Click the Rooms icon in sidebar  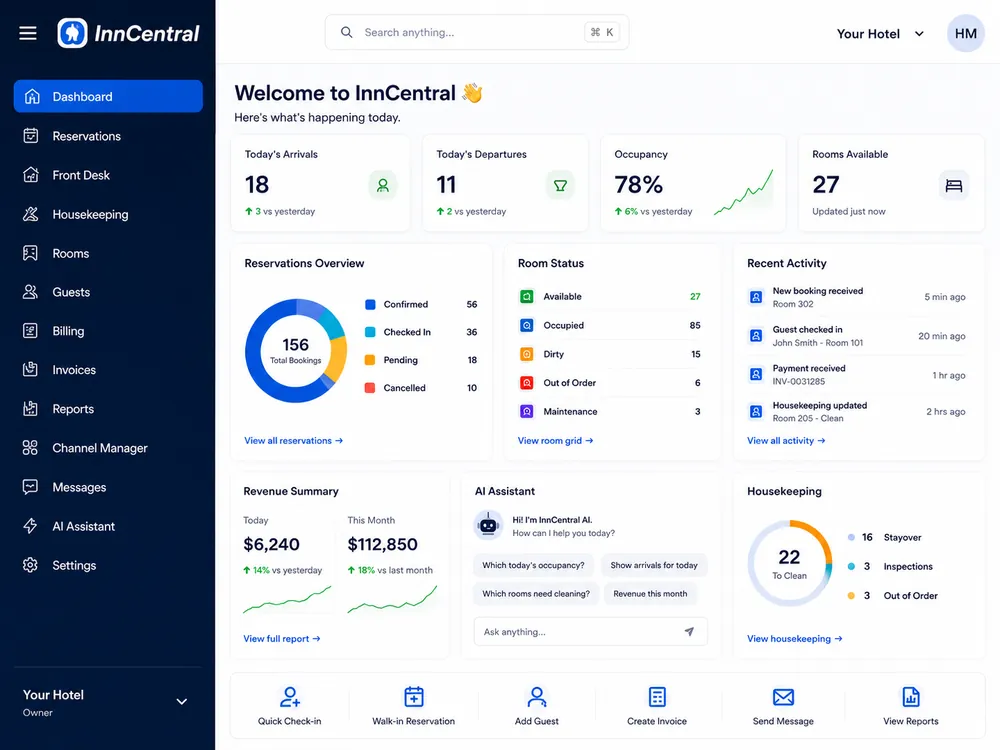click(31, 253)
